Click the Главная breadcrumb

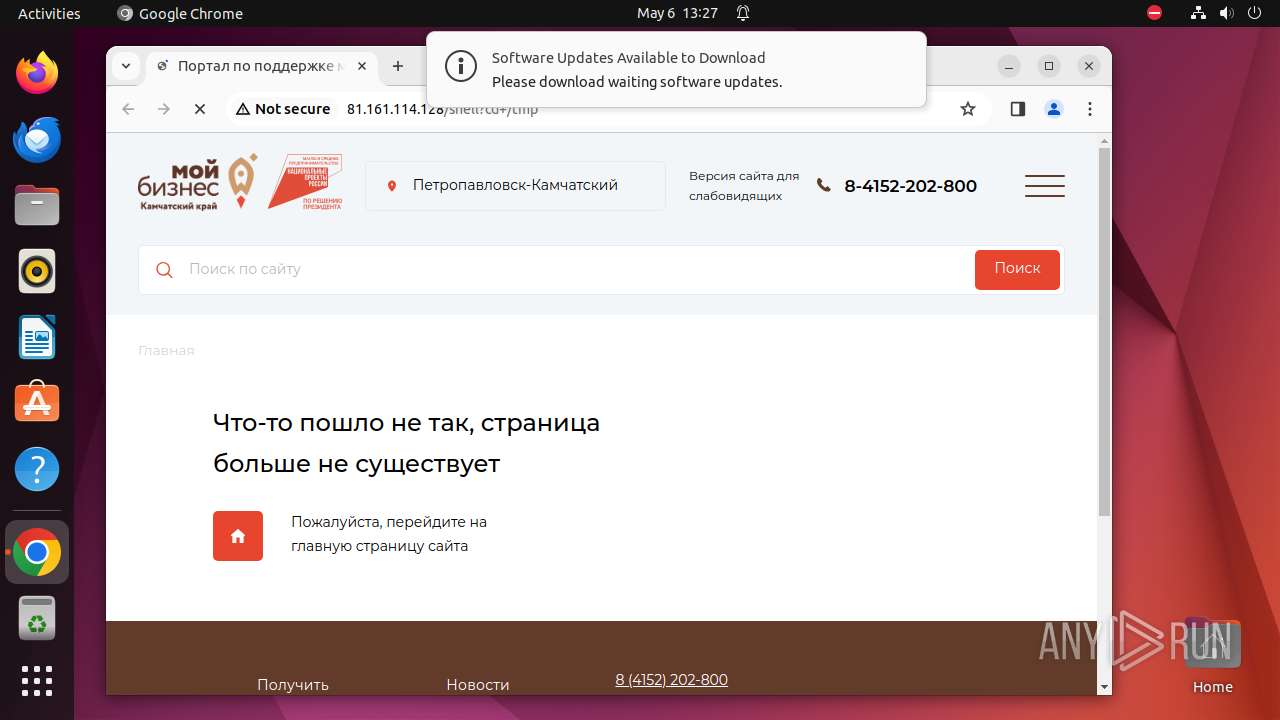pyautogui.click(x=166, y=351)
